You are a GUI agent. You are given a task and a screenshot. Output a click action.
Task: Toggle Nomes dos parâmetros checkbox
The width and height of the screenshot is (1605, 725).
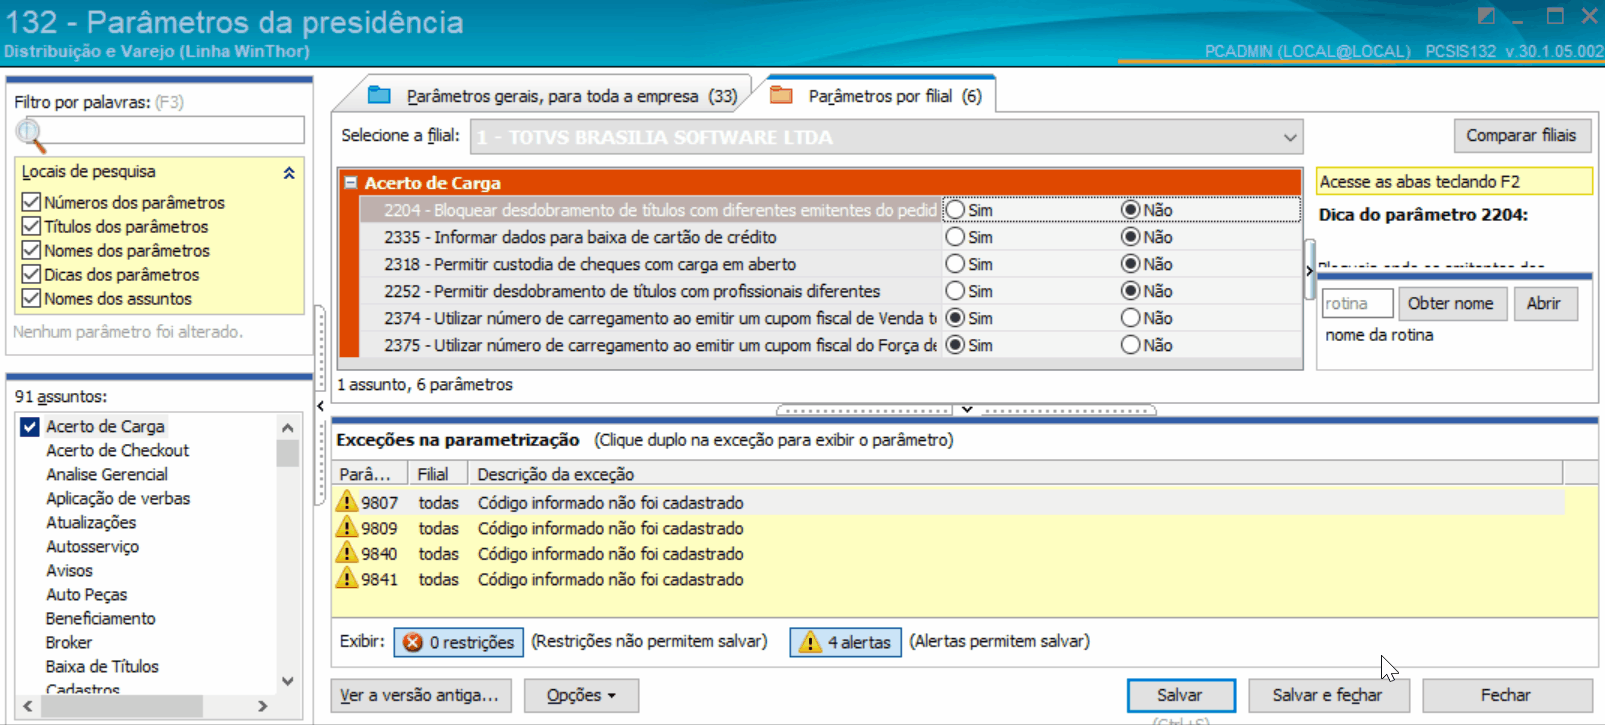[x=31, y=250]
